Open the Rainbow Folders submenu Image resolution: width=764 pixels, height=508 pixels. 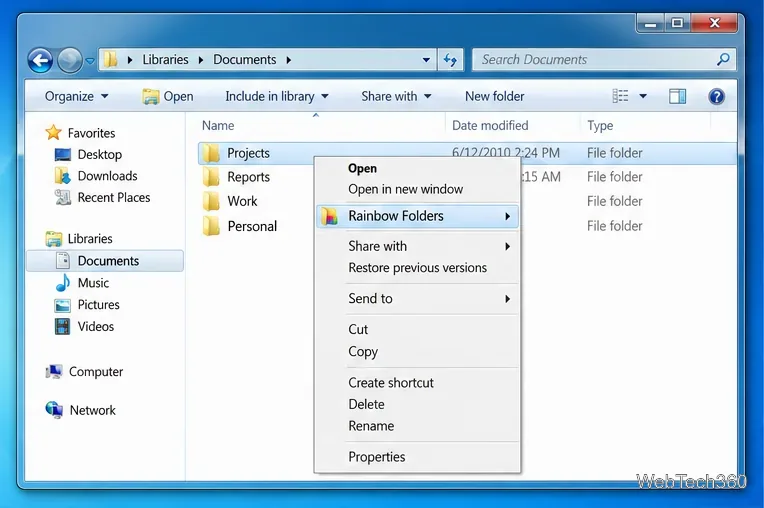click(x=417, y=216)
